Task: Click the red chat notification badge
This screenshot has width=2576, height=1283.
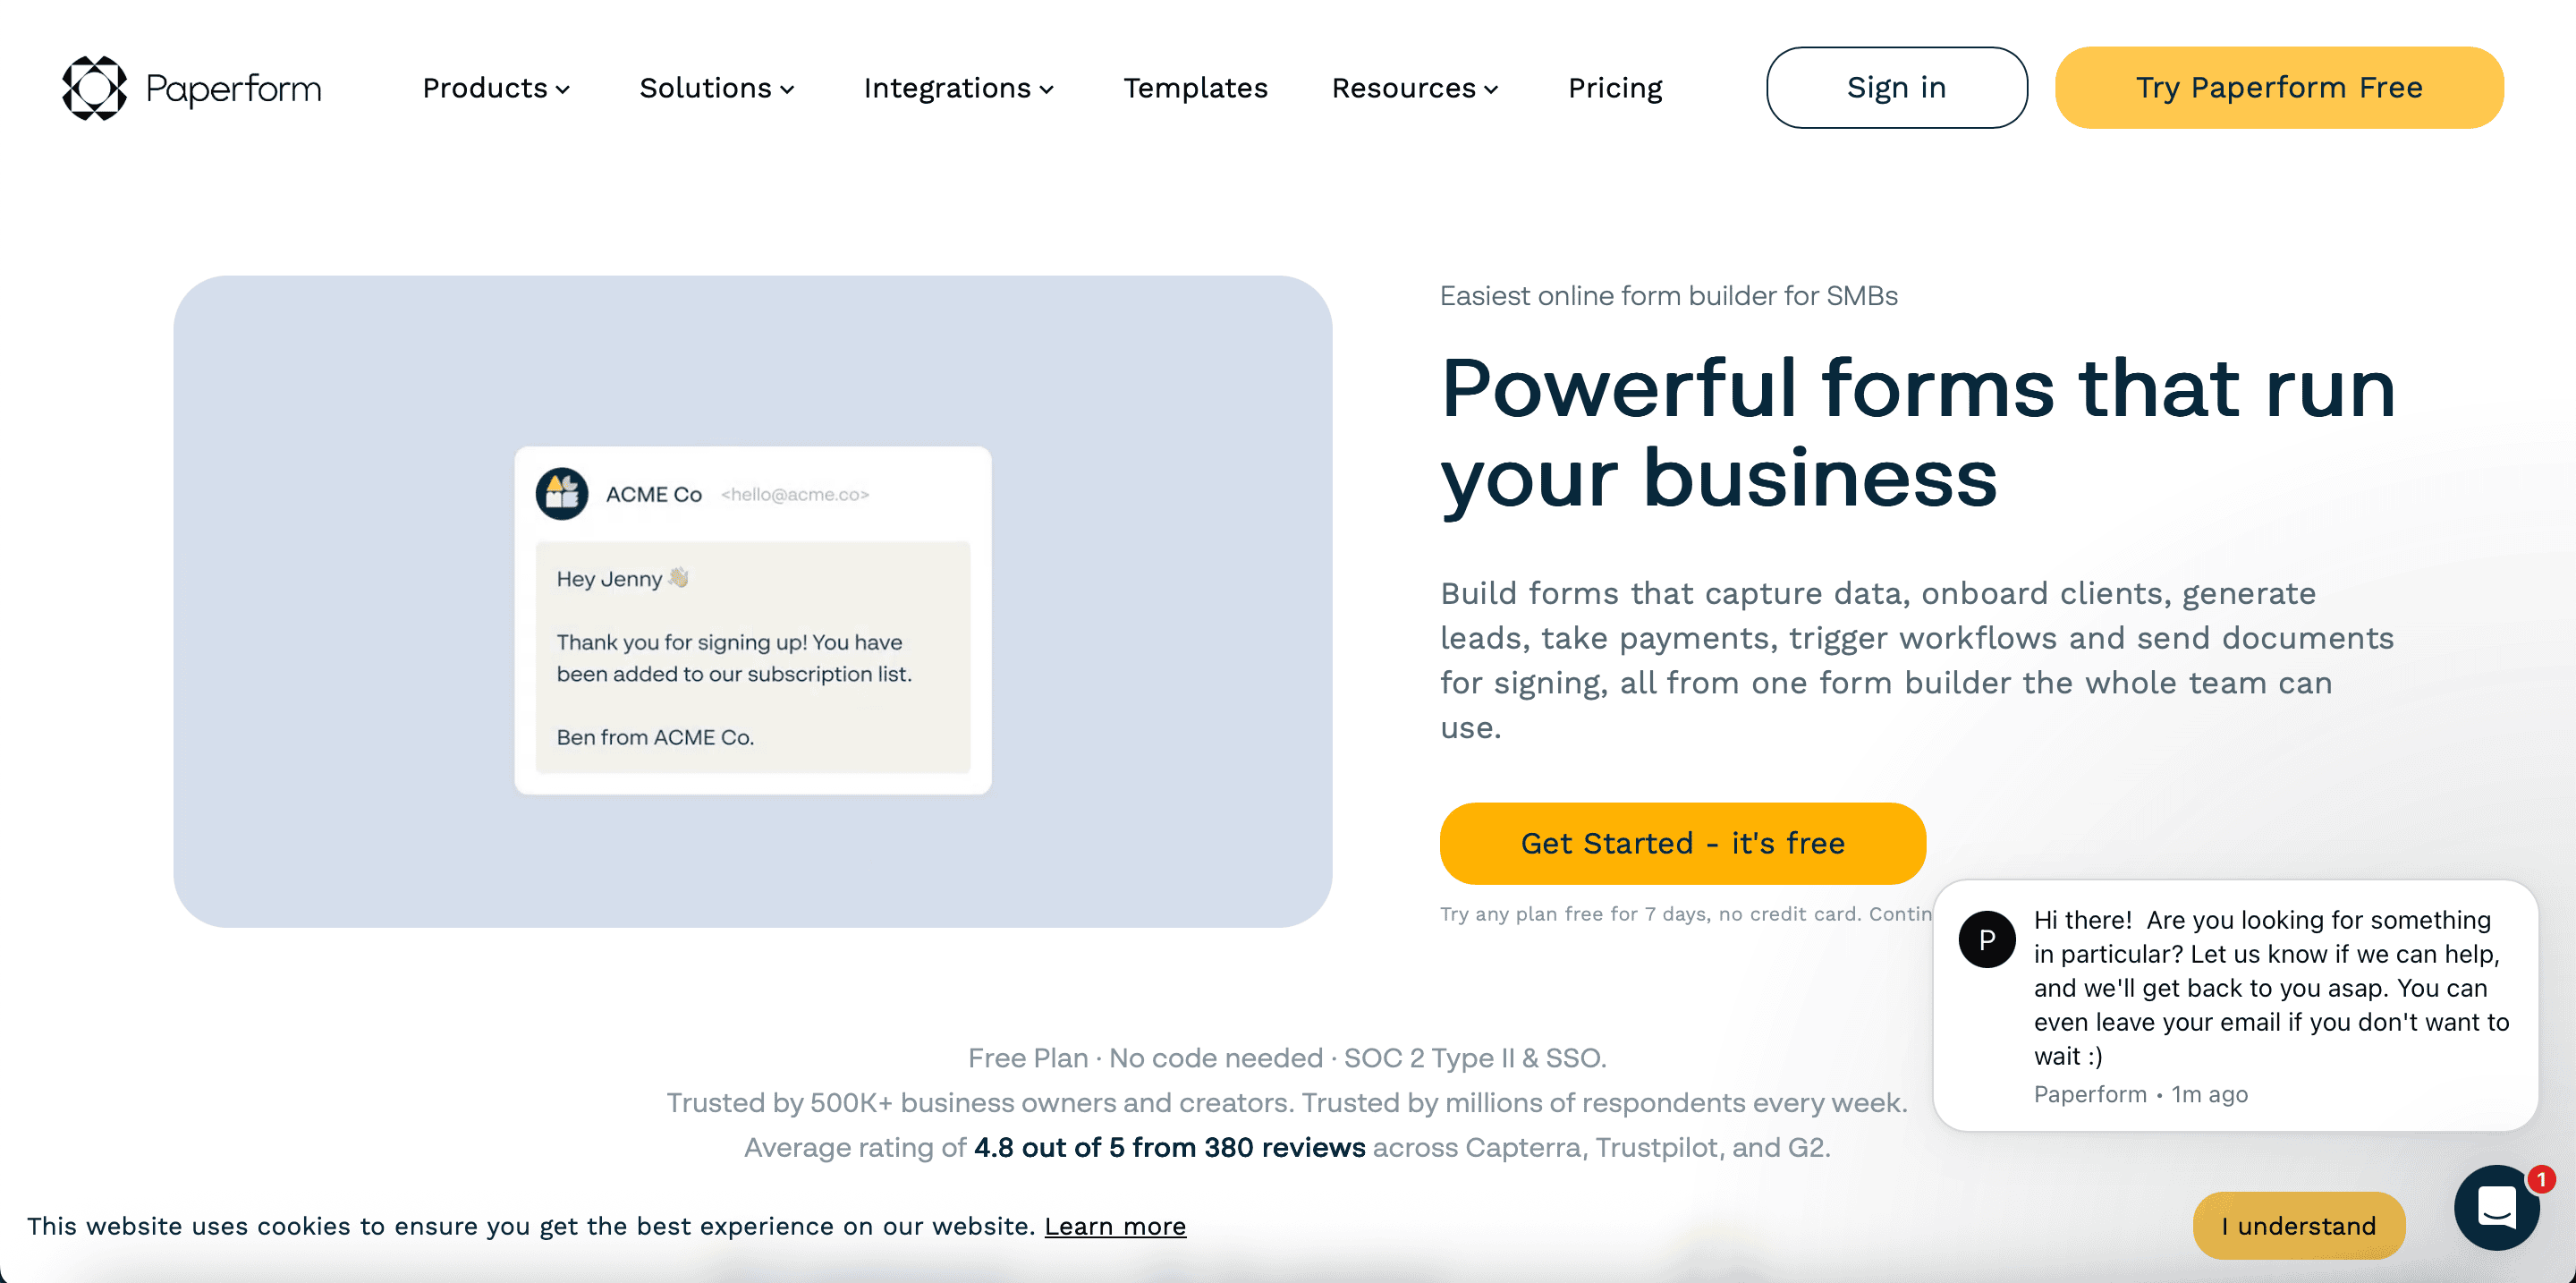Action: [x=2540, y=1180]
